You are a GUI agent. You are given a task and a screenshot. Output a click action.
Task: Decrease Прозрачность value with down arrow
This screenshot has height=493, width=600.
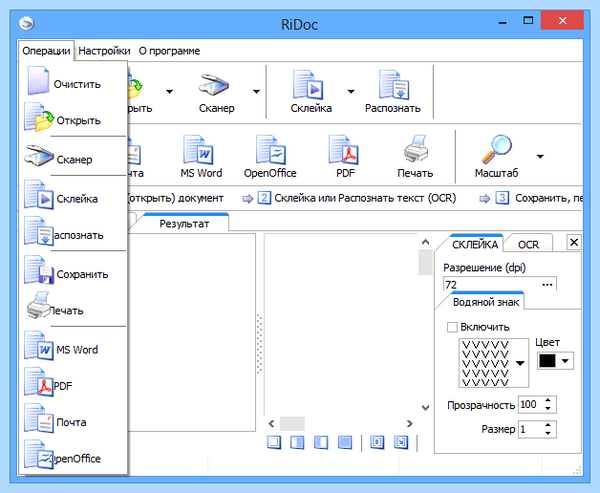(x=548, y=408)
